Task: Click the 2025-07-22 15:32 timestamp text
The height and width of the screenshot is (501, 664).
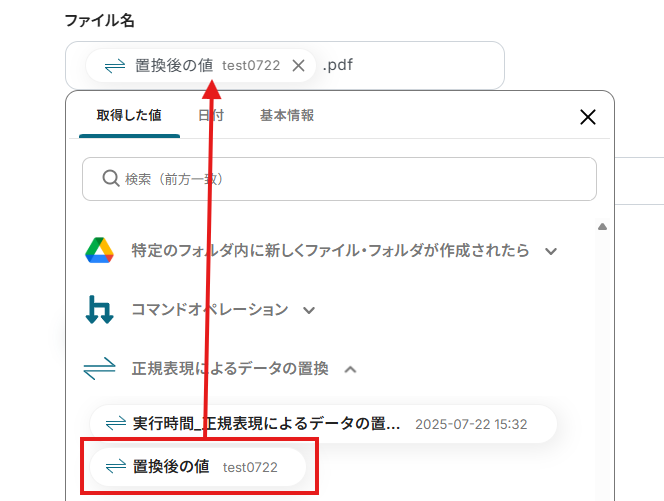Action: (x=471, y=424)
